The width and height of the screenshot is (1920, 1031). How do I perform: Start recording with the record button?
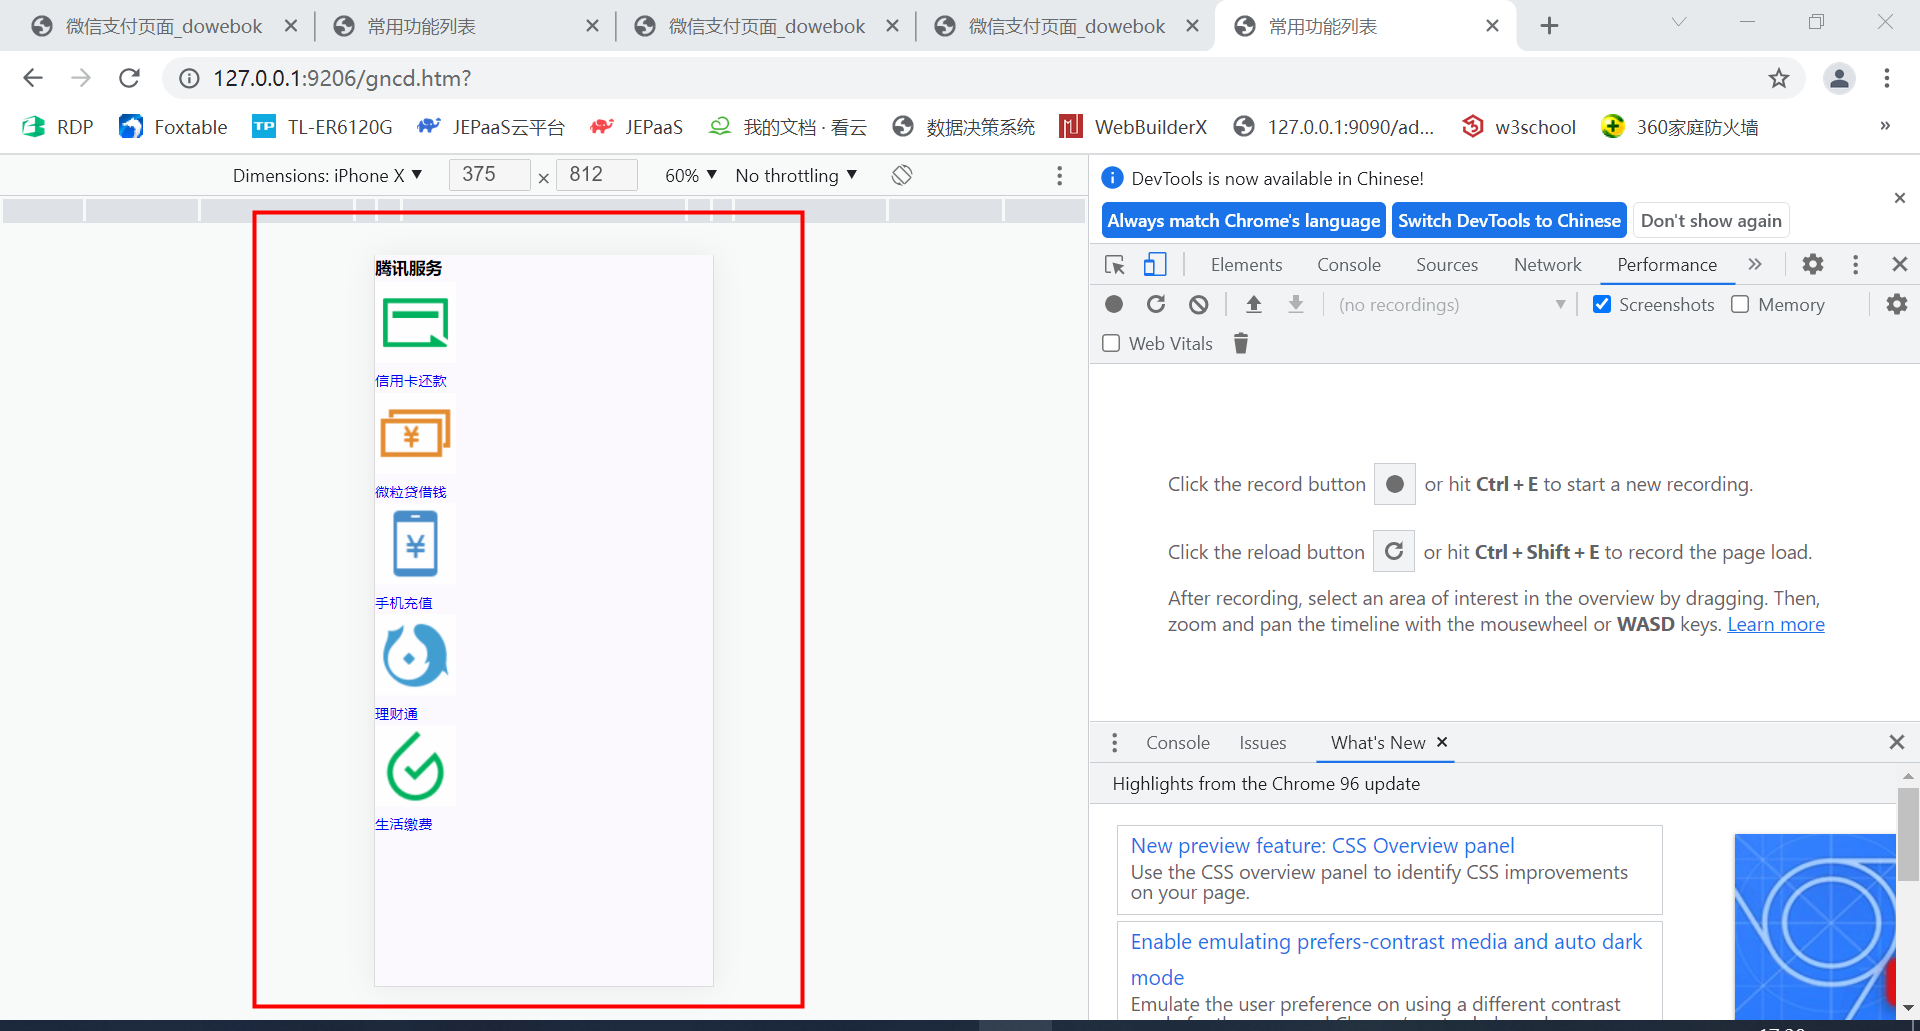click(x=1114, y=304)
